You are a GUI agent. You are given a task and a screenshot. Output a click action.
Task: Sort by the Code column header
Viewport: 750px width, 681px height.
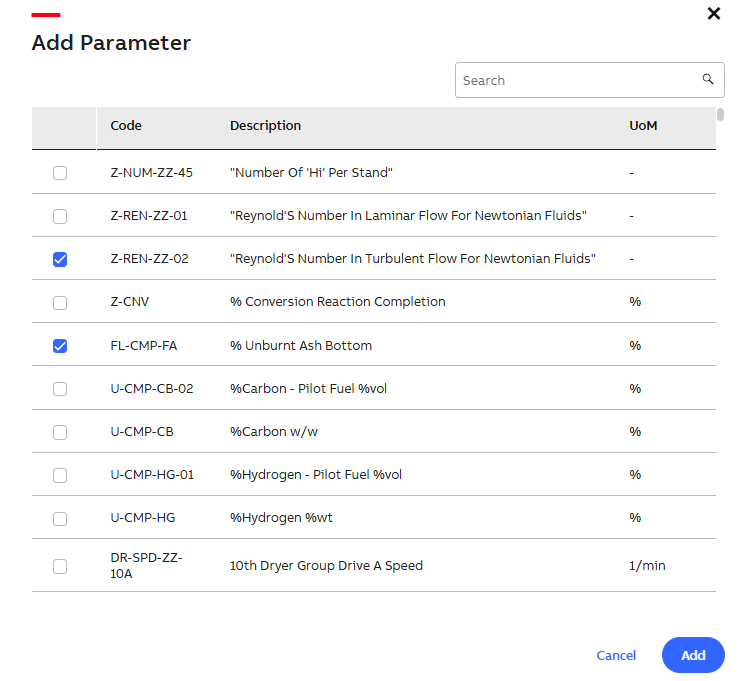(x=126, y=126)
